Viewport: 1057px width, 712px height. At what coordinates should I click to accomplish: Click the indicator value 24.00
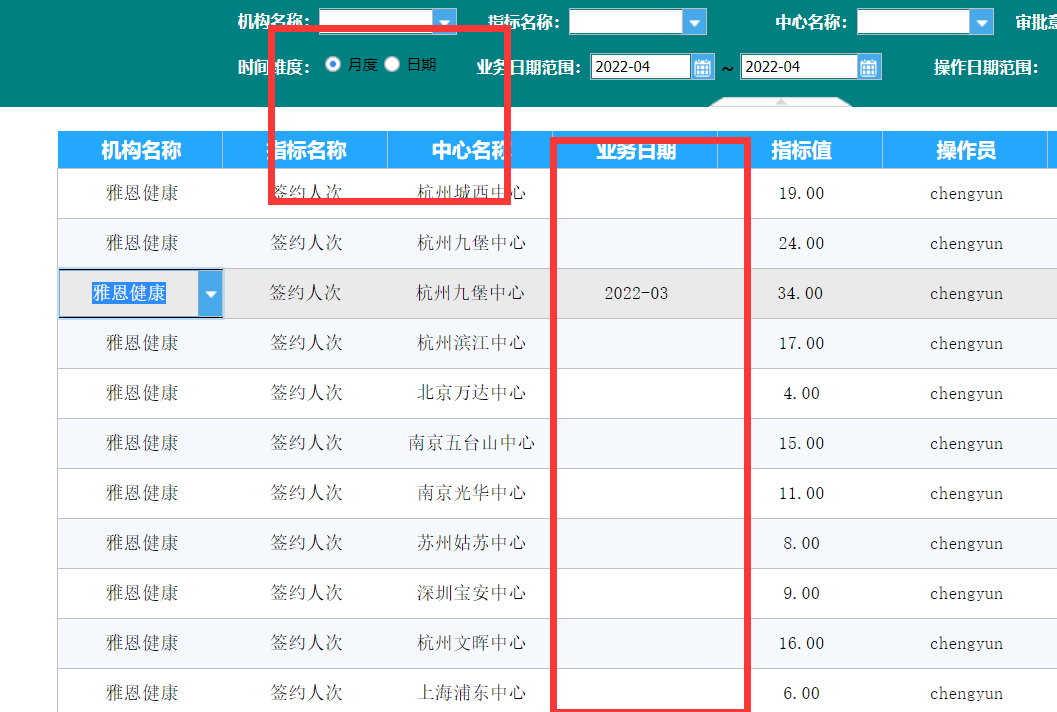(x=801, y=243)
